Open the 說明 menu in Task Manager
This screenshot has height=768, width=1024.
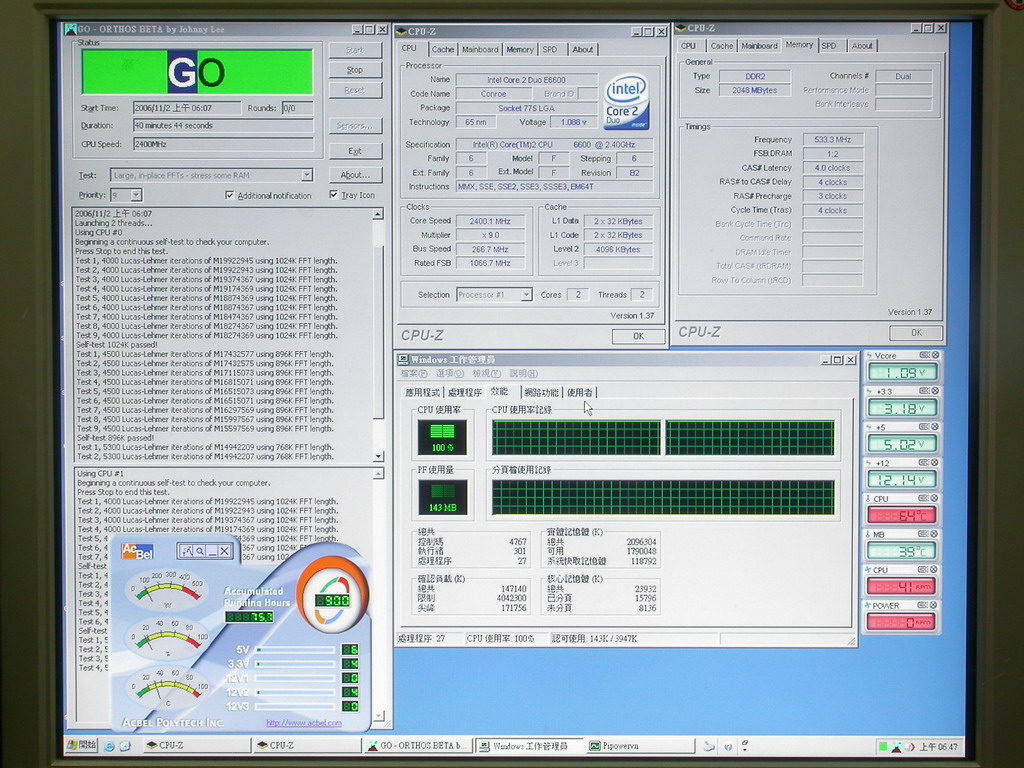pyautogui.click(x=523, y=374)
